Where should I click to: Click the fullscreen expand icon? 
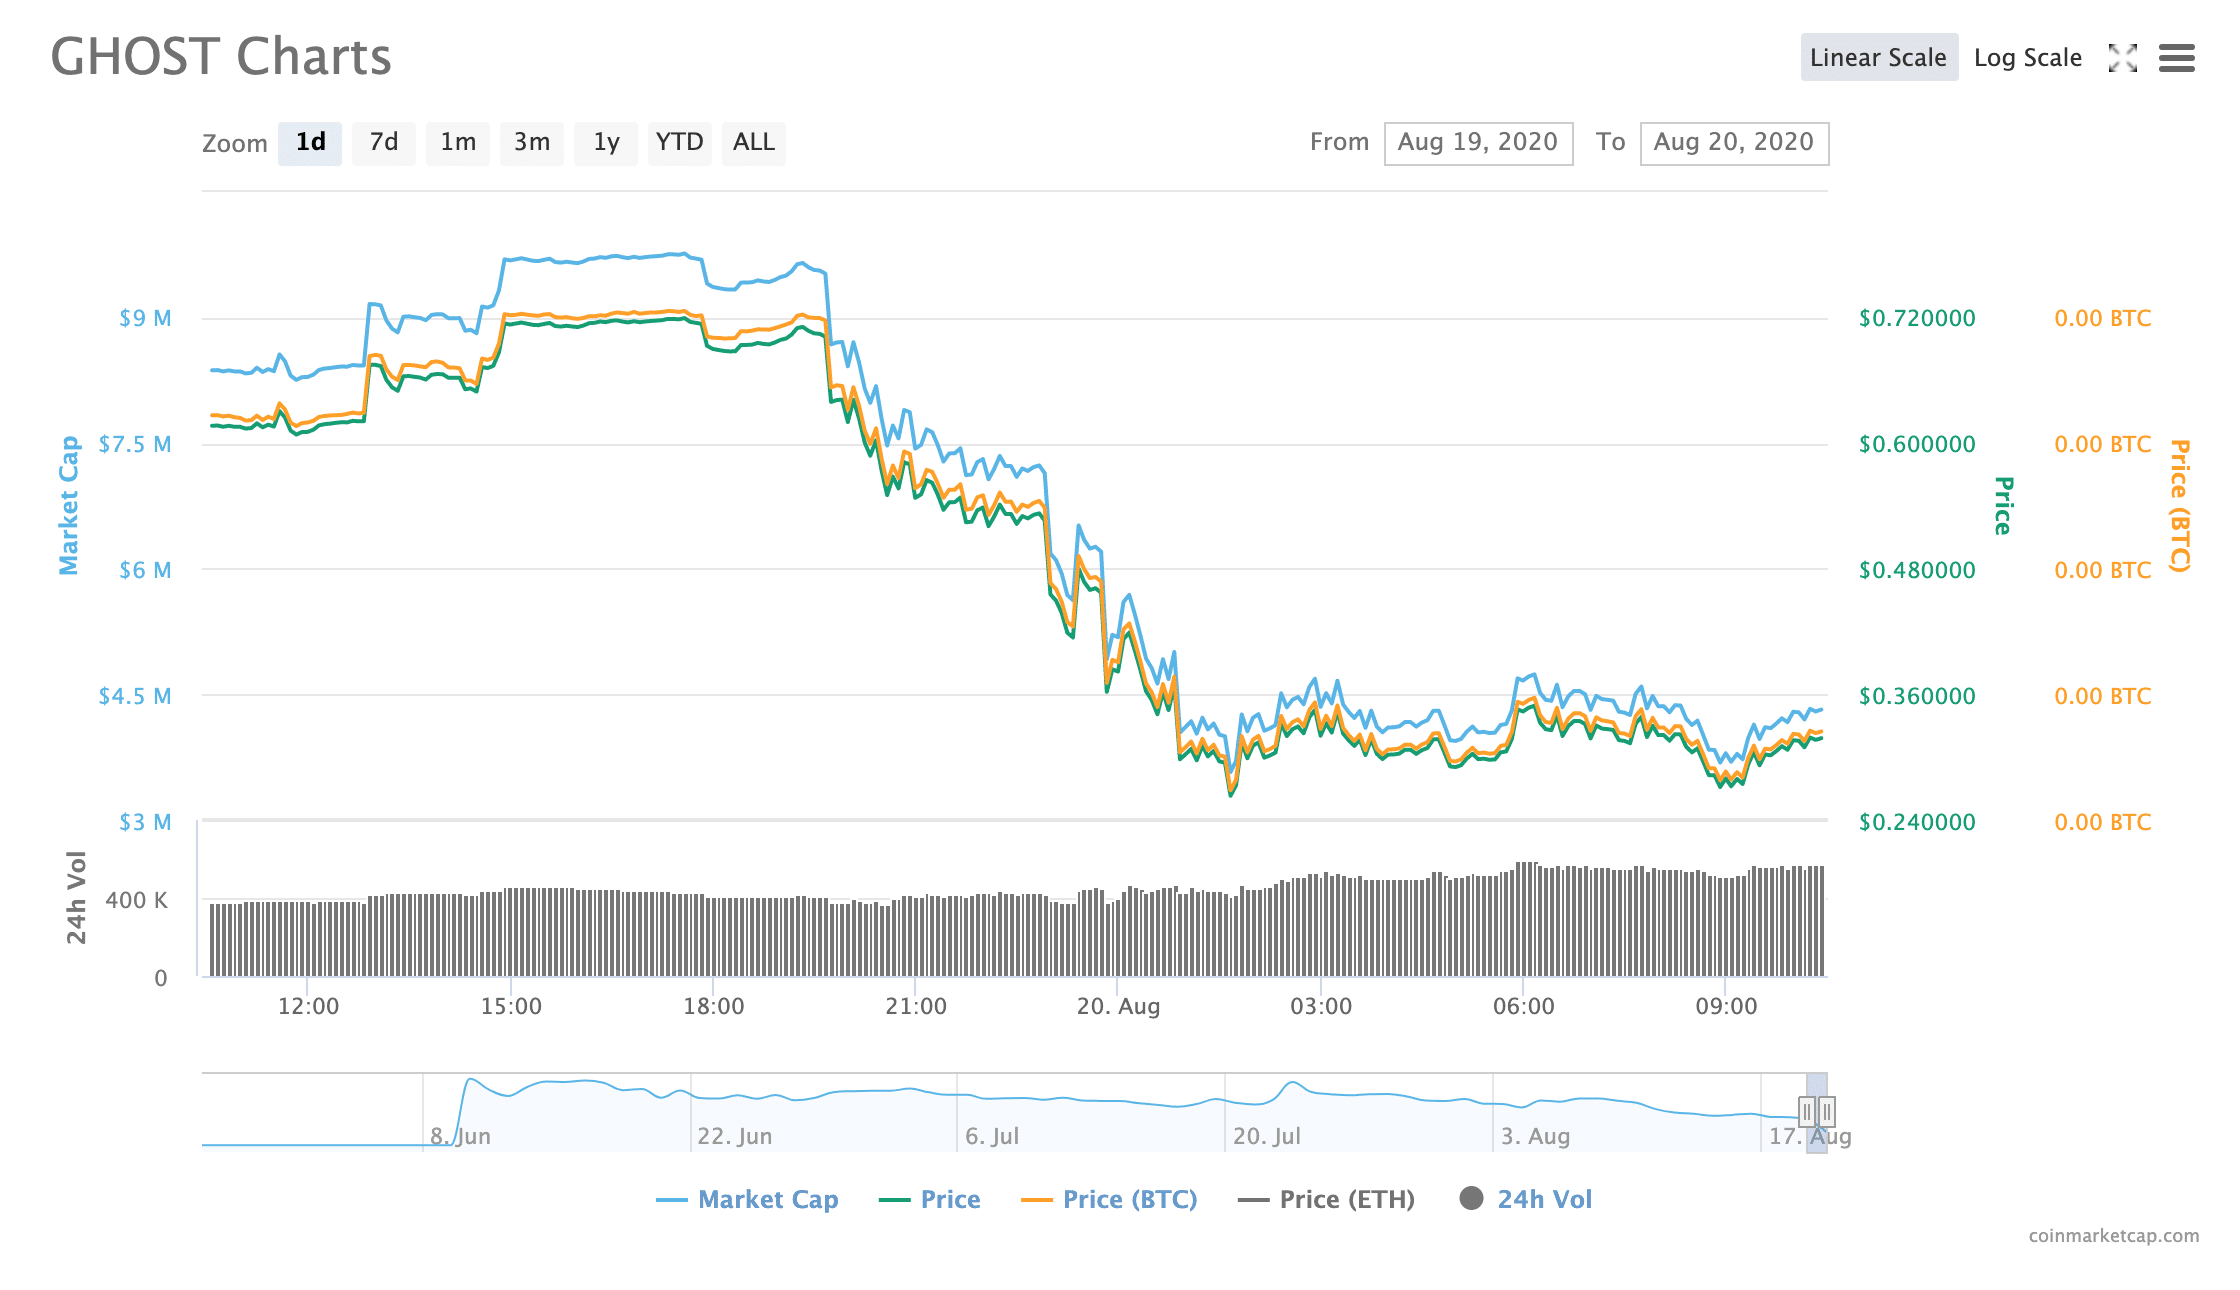click(x=2122, y=58)
